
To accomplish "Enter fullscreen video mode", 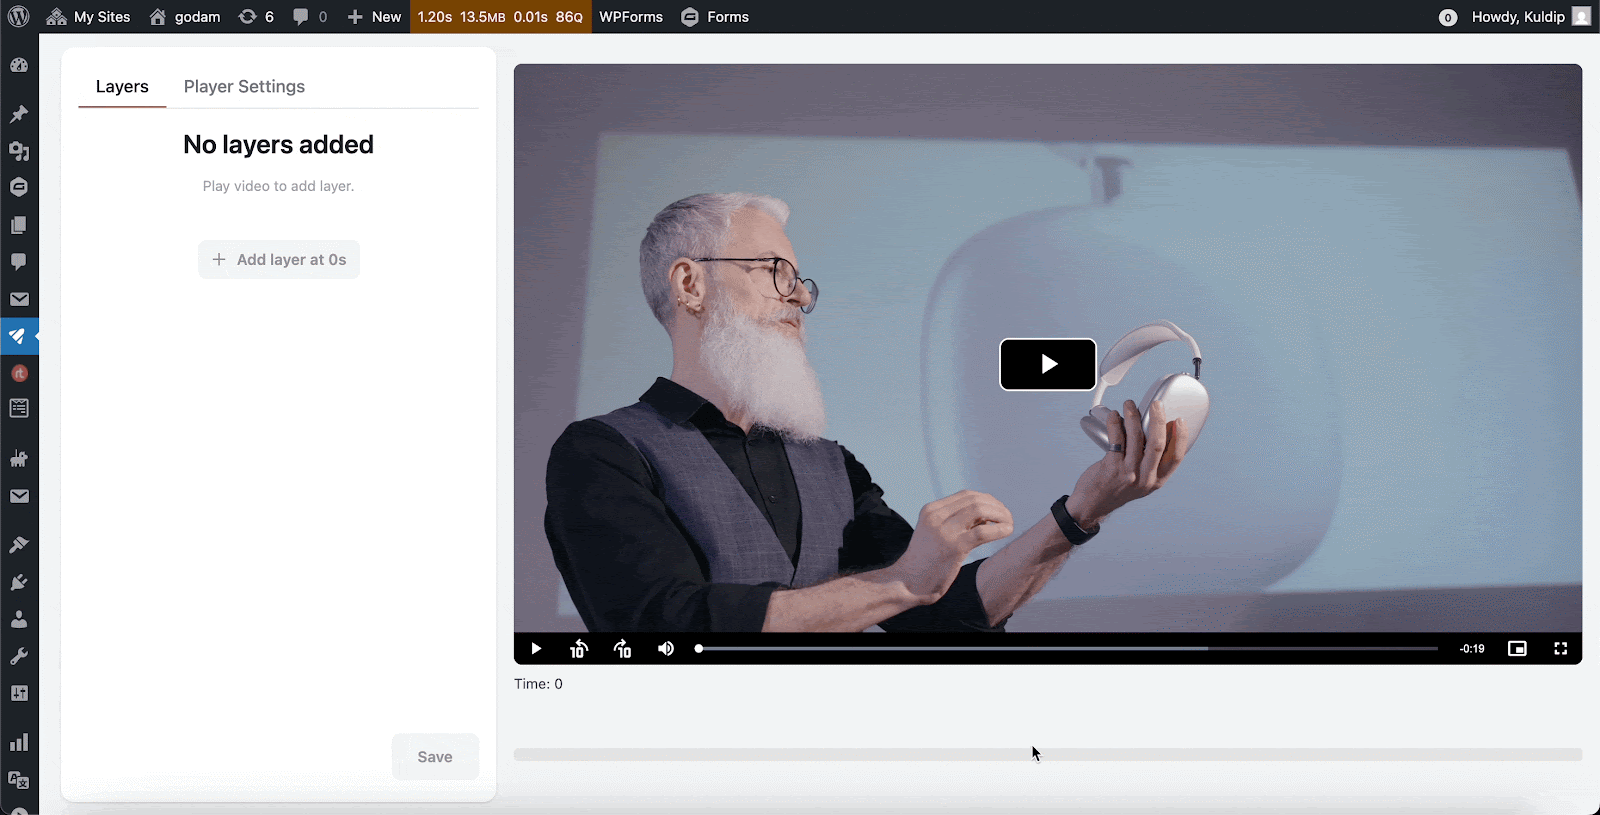I will [1560, 649].
